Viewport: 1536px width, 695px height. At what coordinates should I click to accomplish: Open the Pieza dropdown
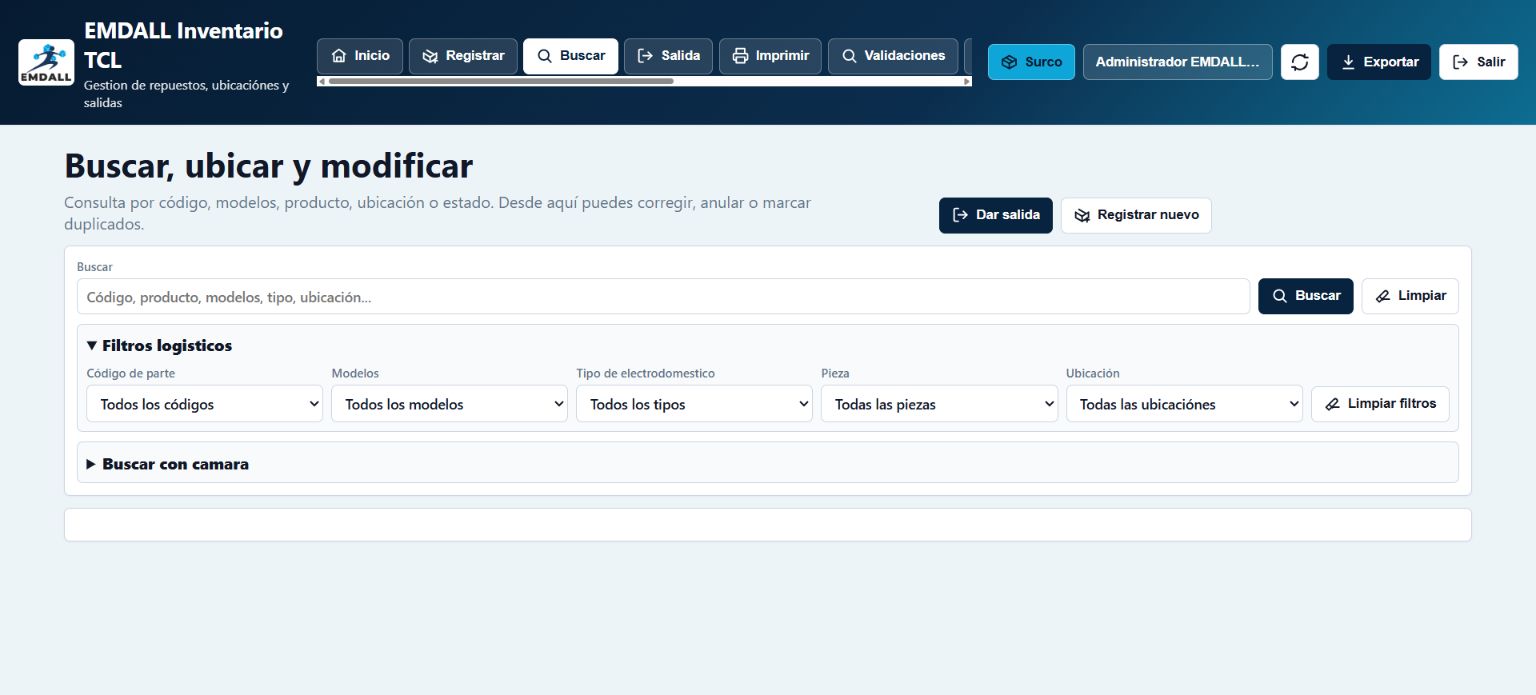tap(939, 404)
